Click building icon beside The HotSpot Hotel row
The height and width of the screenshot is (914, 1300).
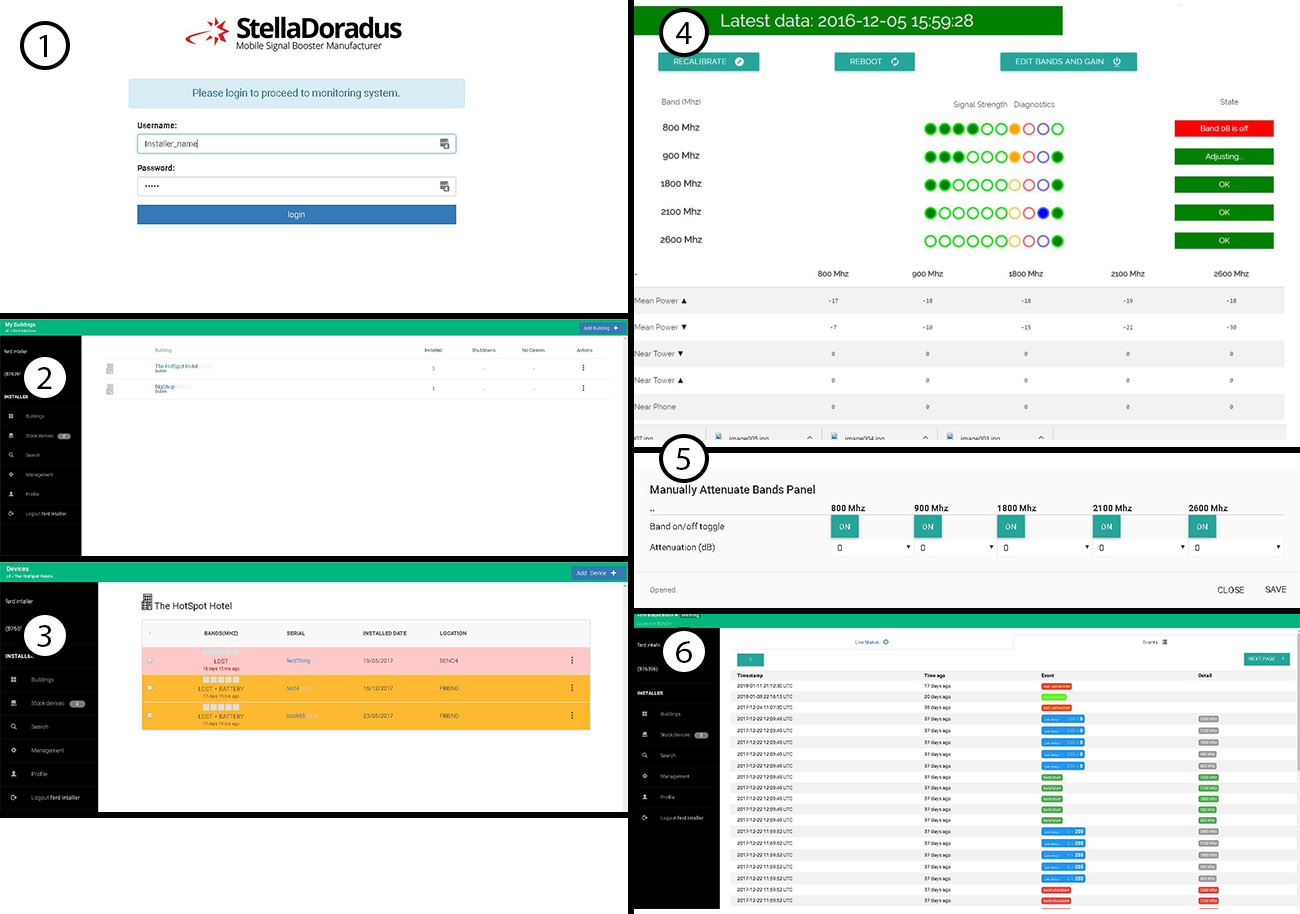(x=110, y=369)
